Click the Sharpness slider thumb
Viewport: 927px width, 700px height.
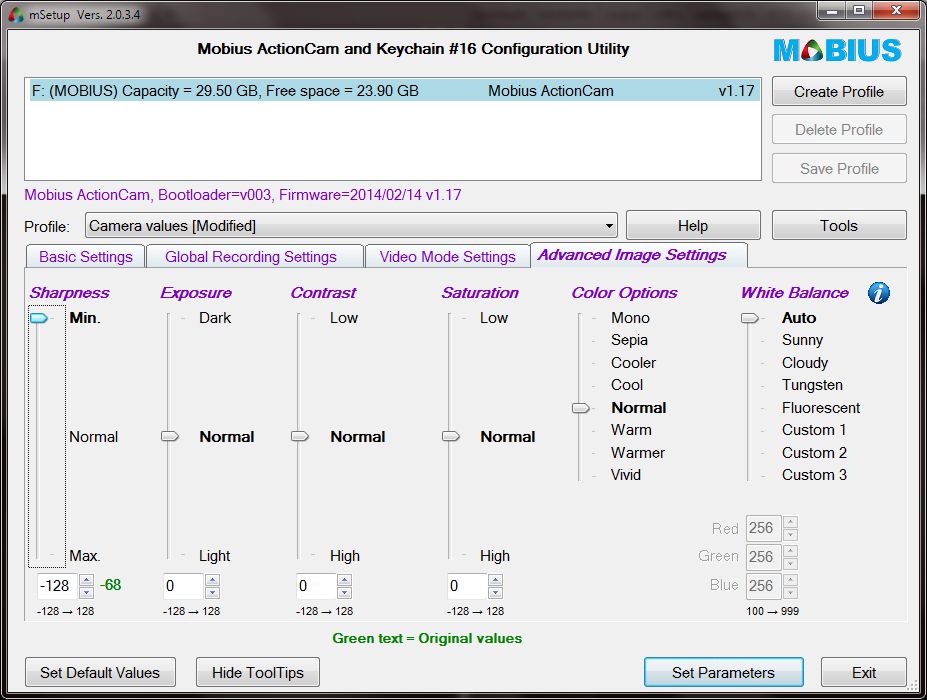(x=39, y=318)
